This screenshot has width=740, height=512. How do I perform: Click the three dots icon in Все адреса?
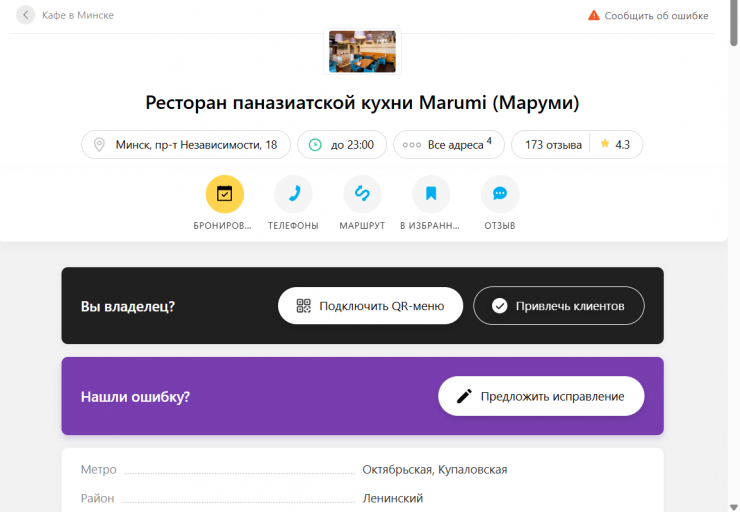(x=412, y=145)
